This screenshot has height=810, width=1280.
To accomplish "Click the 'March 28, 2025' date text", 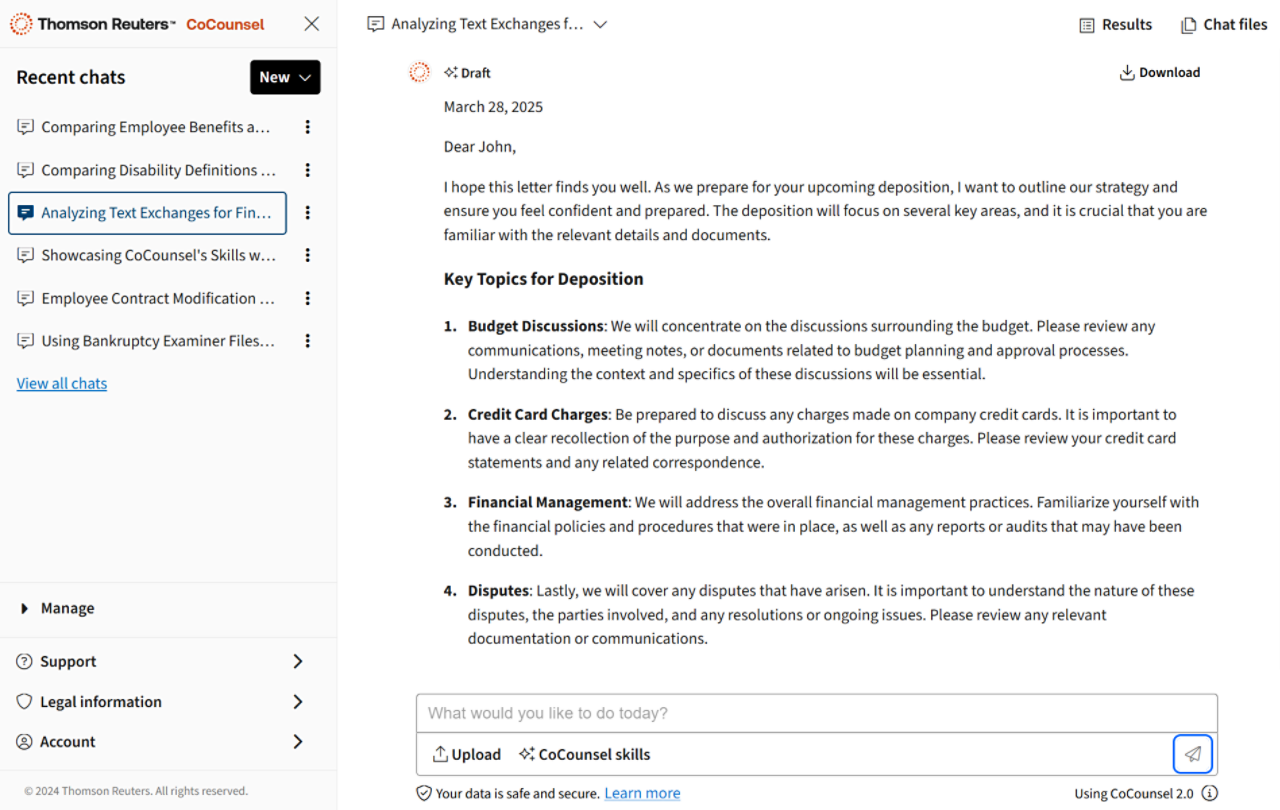I will (494, 107).
